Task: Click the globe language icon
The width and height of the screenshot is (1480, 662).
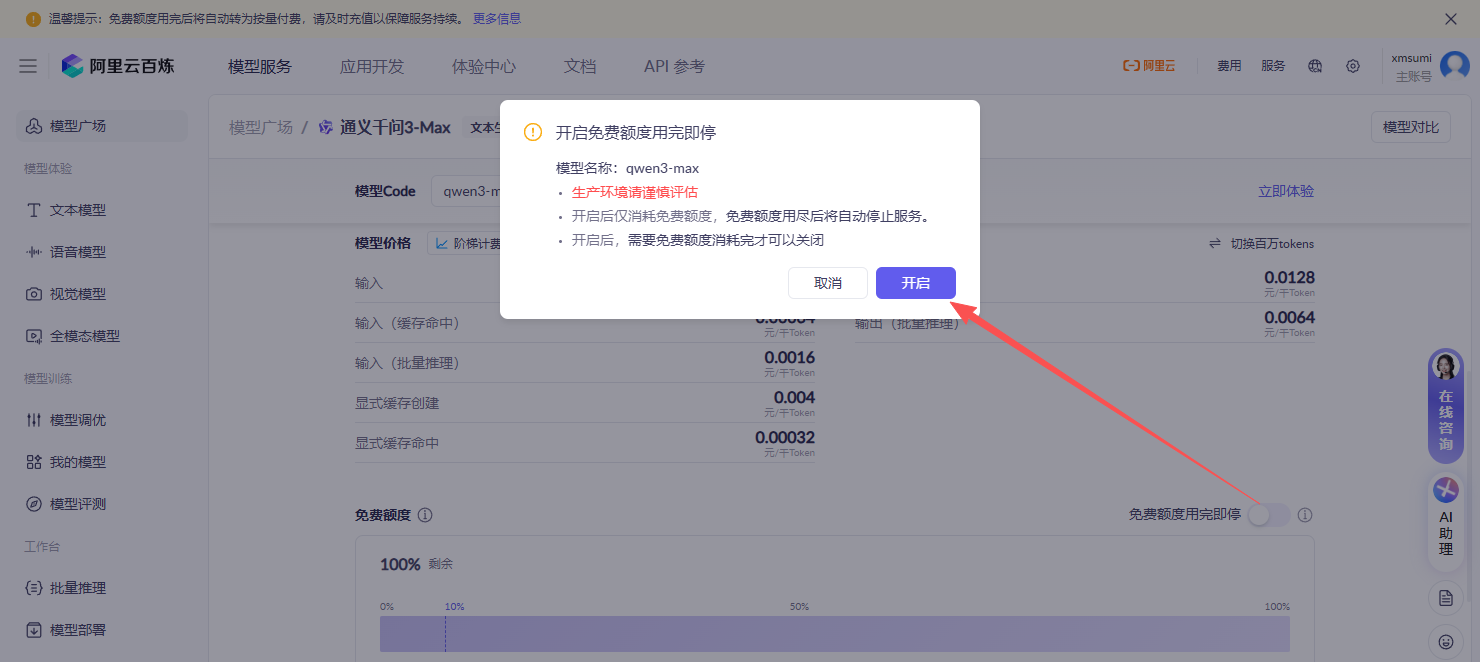Action: pos(1315,66)
